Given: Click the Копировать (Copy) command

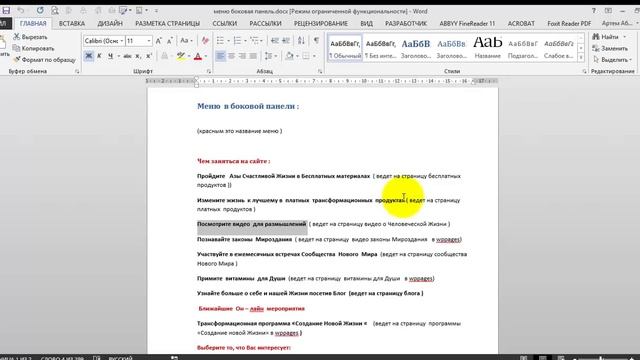Looking at the screenshot, I should pos(33,49).
